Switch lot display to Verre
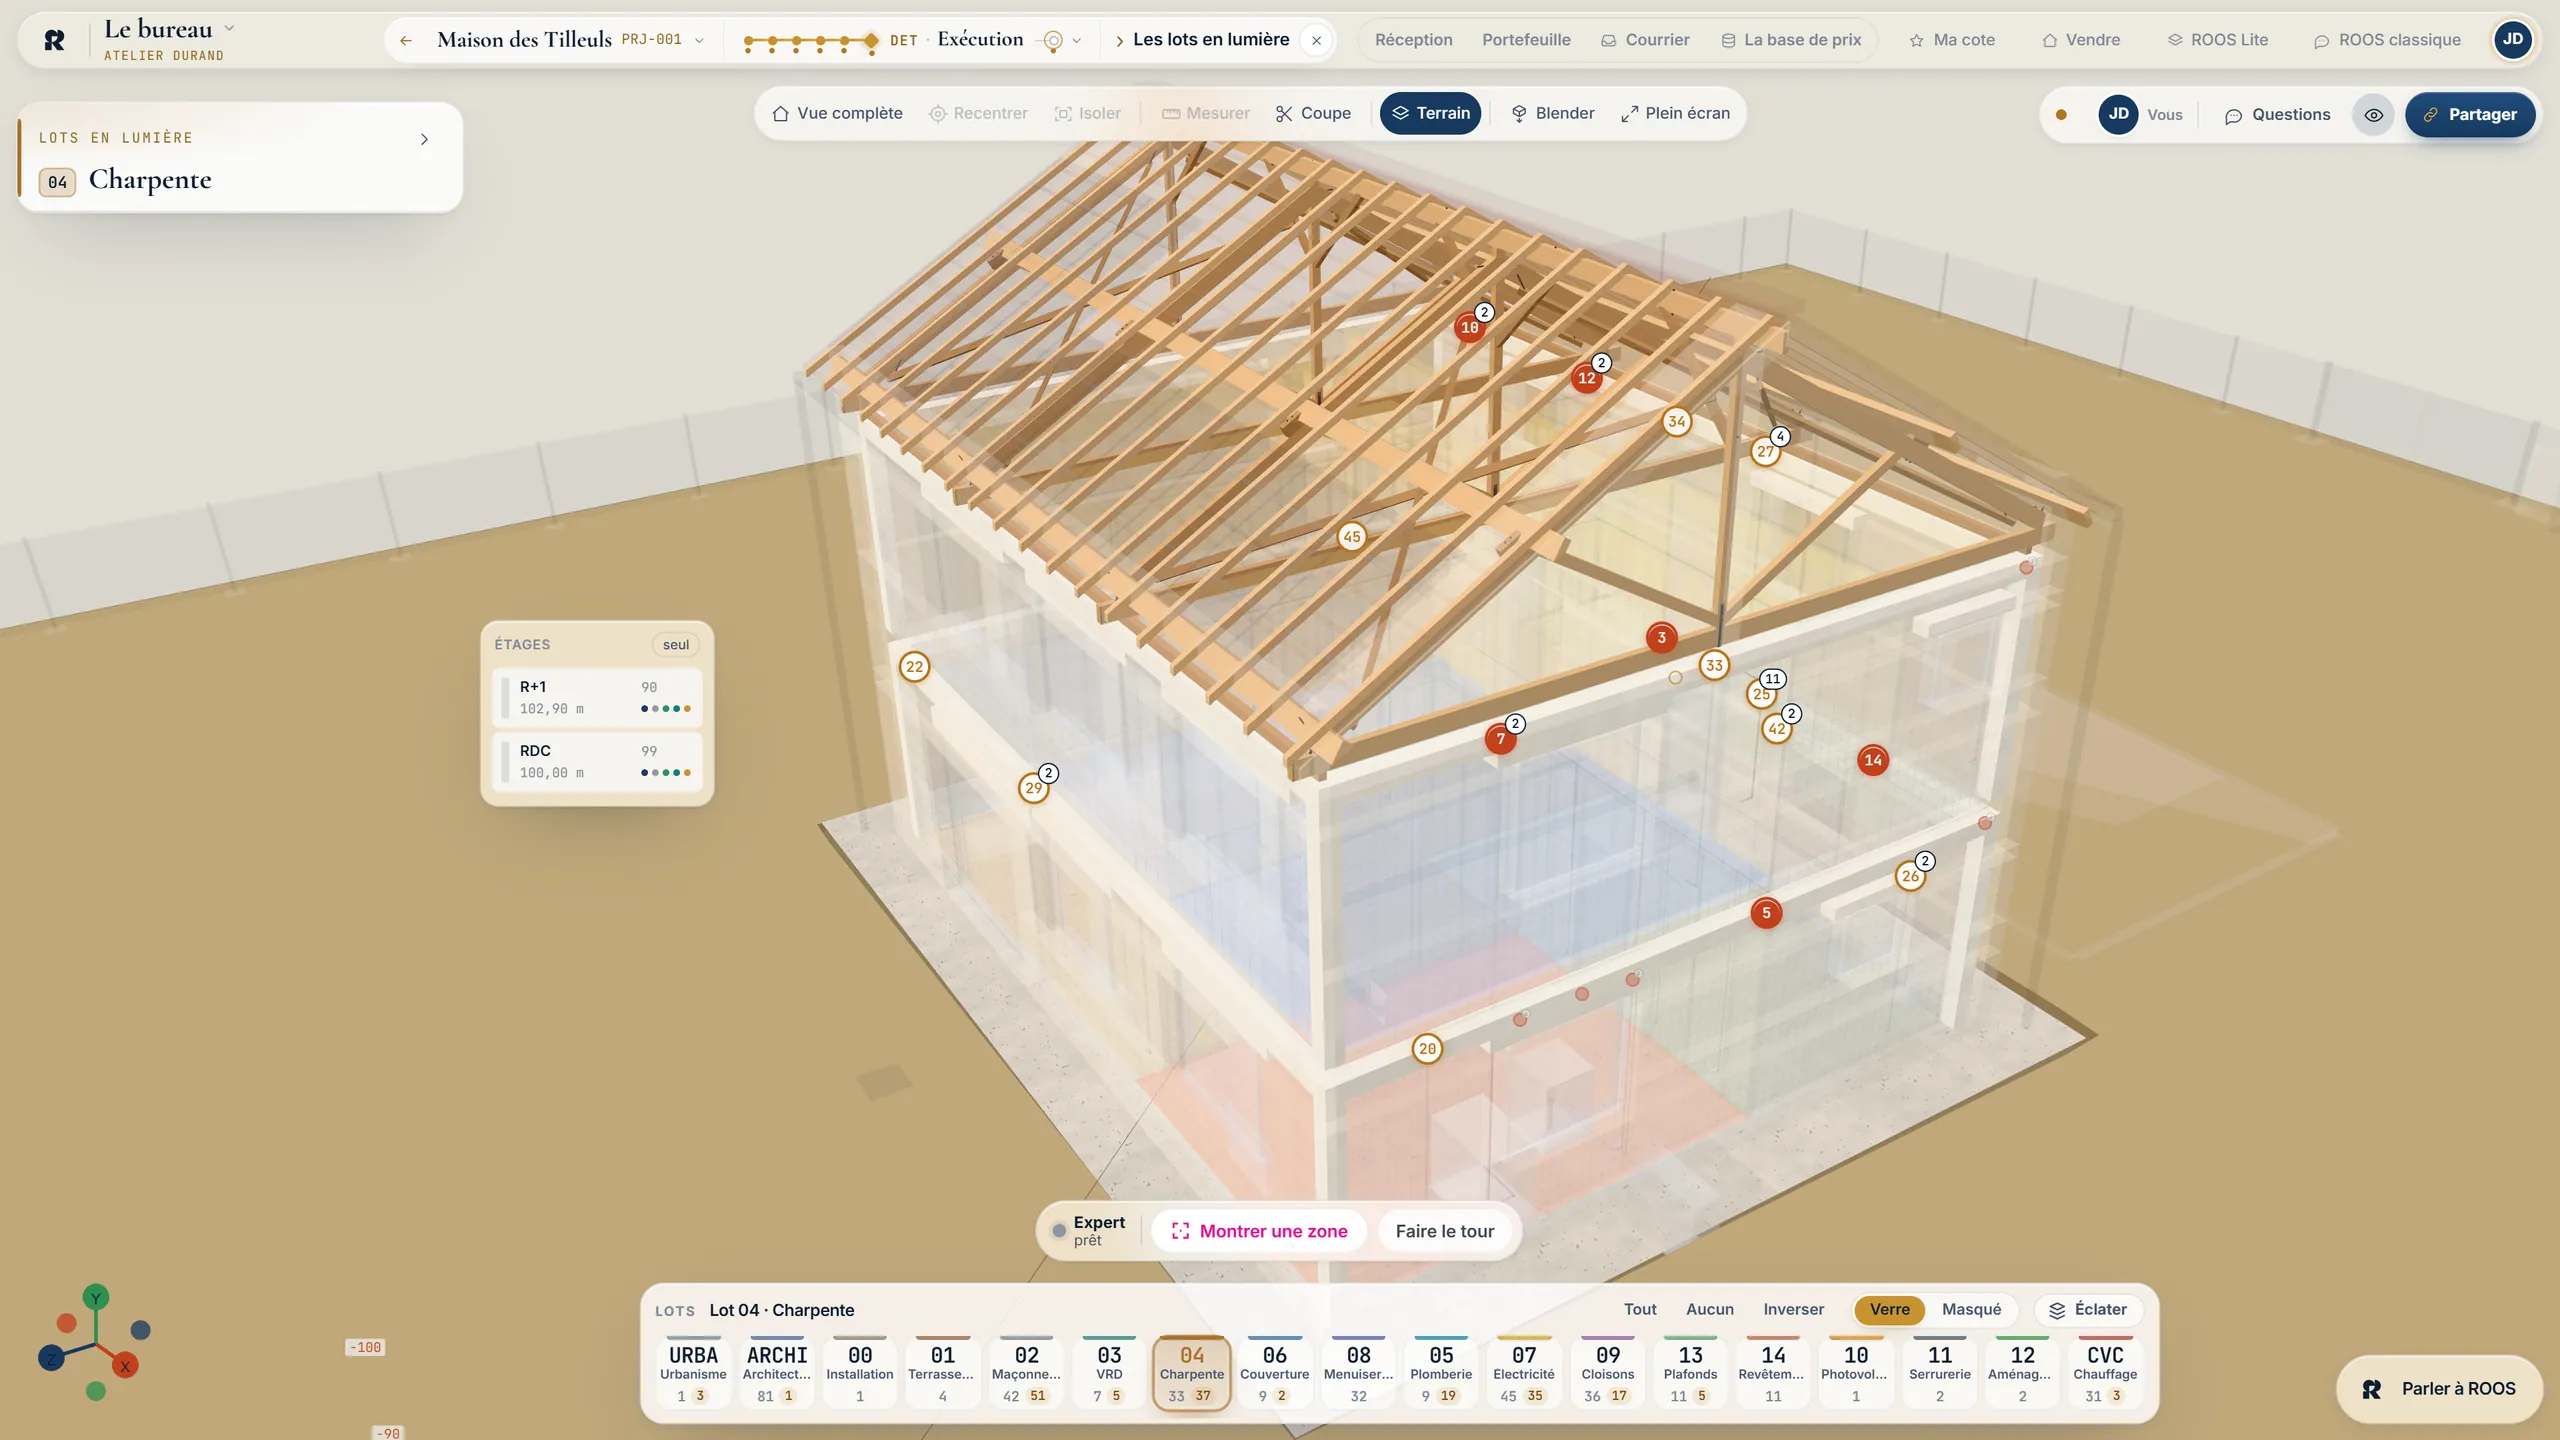 click(1889, 1310)
